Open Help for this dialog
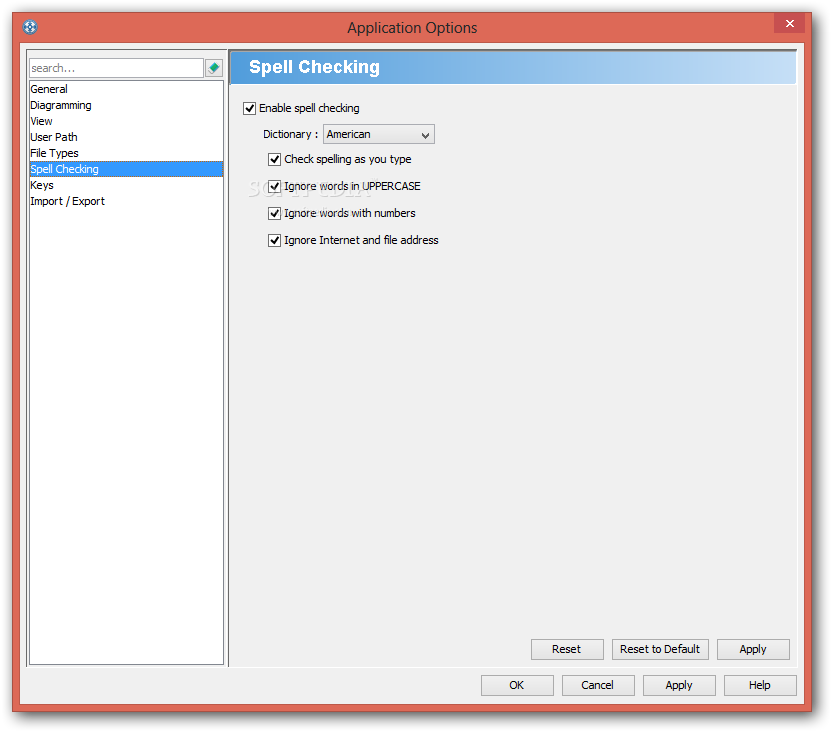 point(760,685)
